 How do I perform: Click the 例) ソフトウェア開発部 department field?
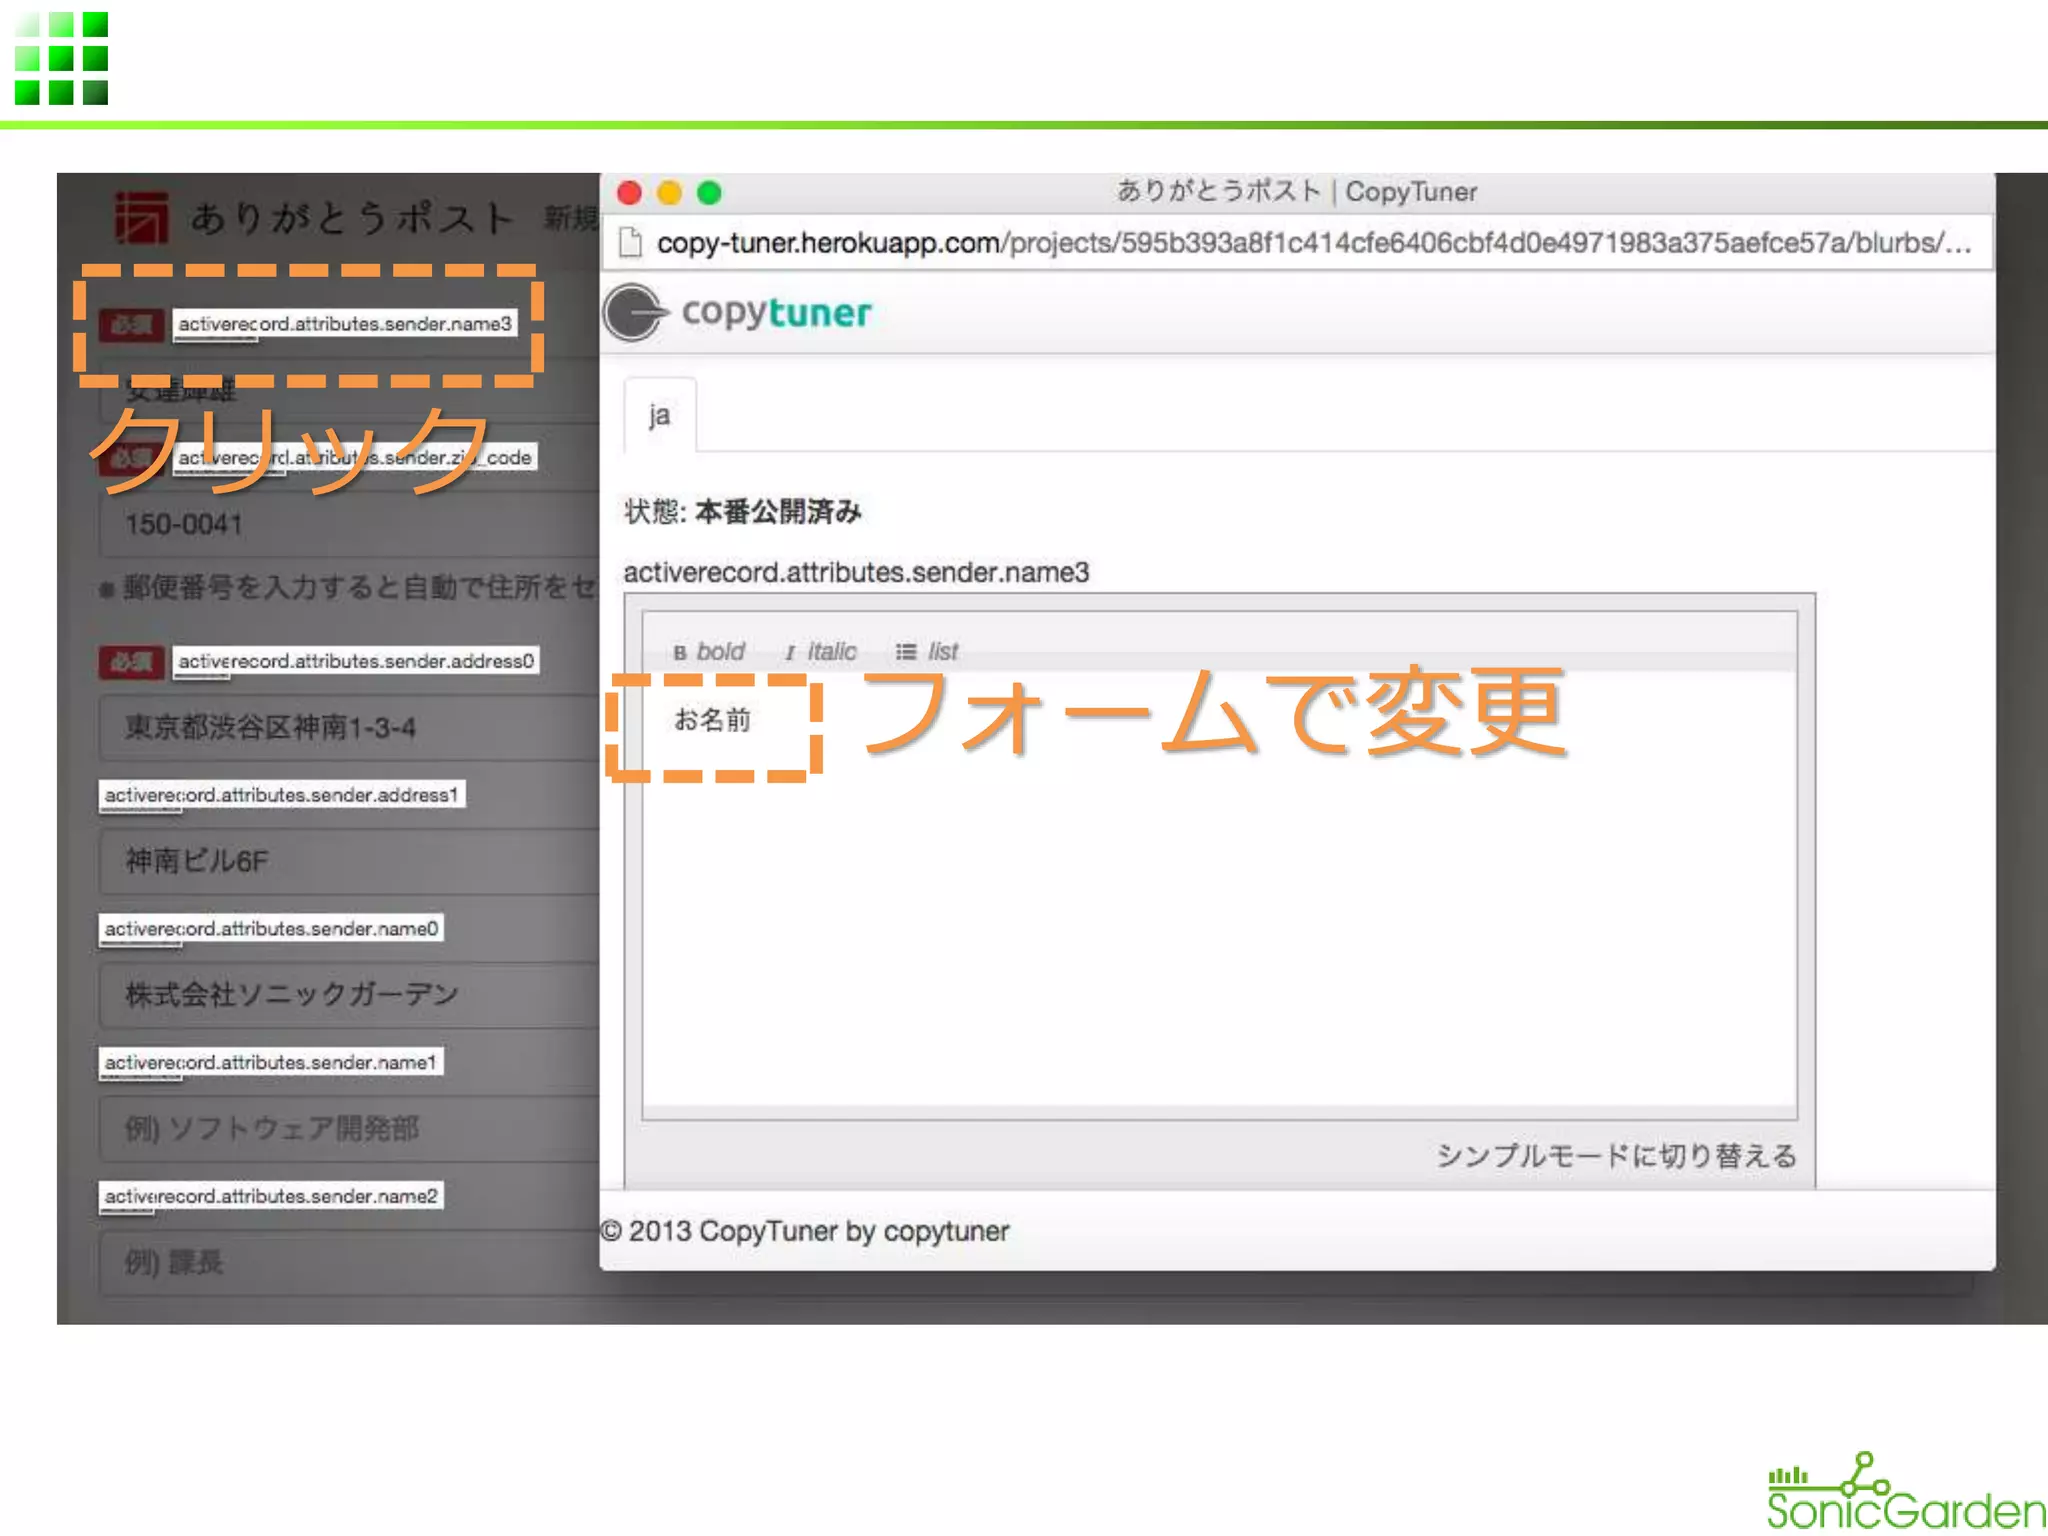point(350,1128)
